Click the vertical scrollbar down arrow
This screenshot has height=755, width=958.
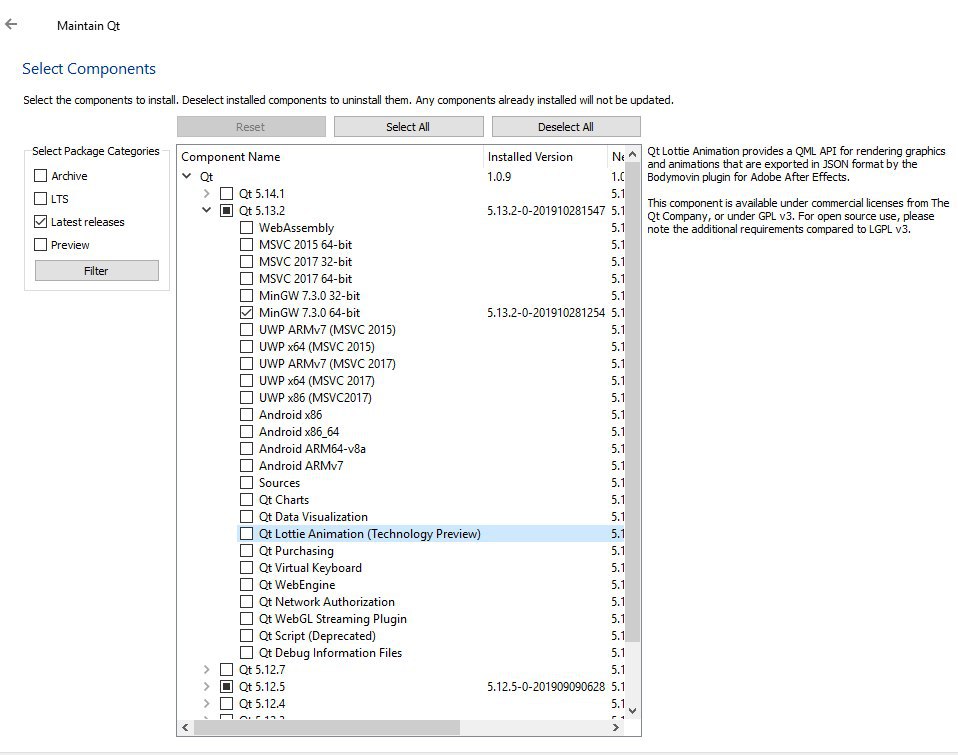pos(632,711)
